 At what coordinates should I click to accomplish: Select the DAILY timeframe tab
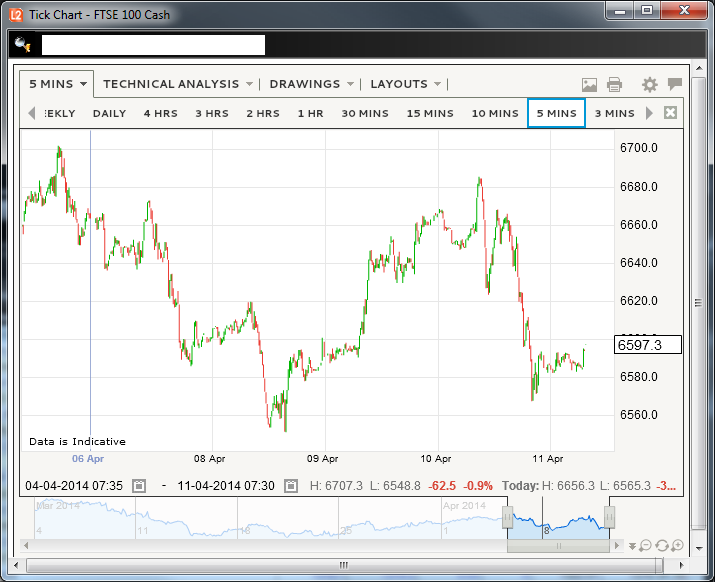coord(109,113)
